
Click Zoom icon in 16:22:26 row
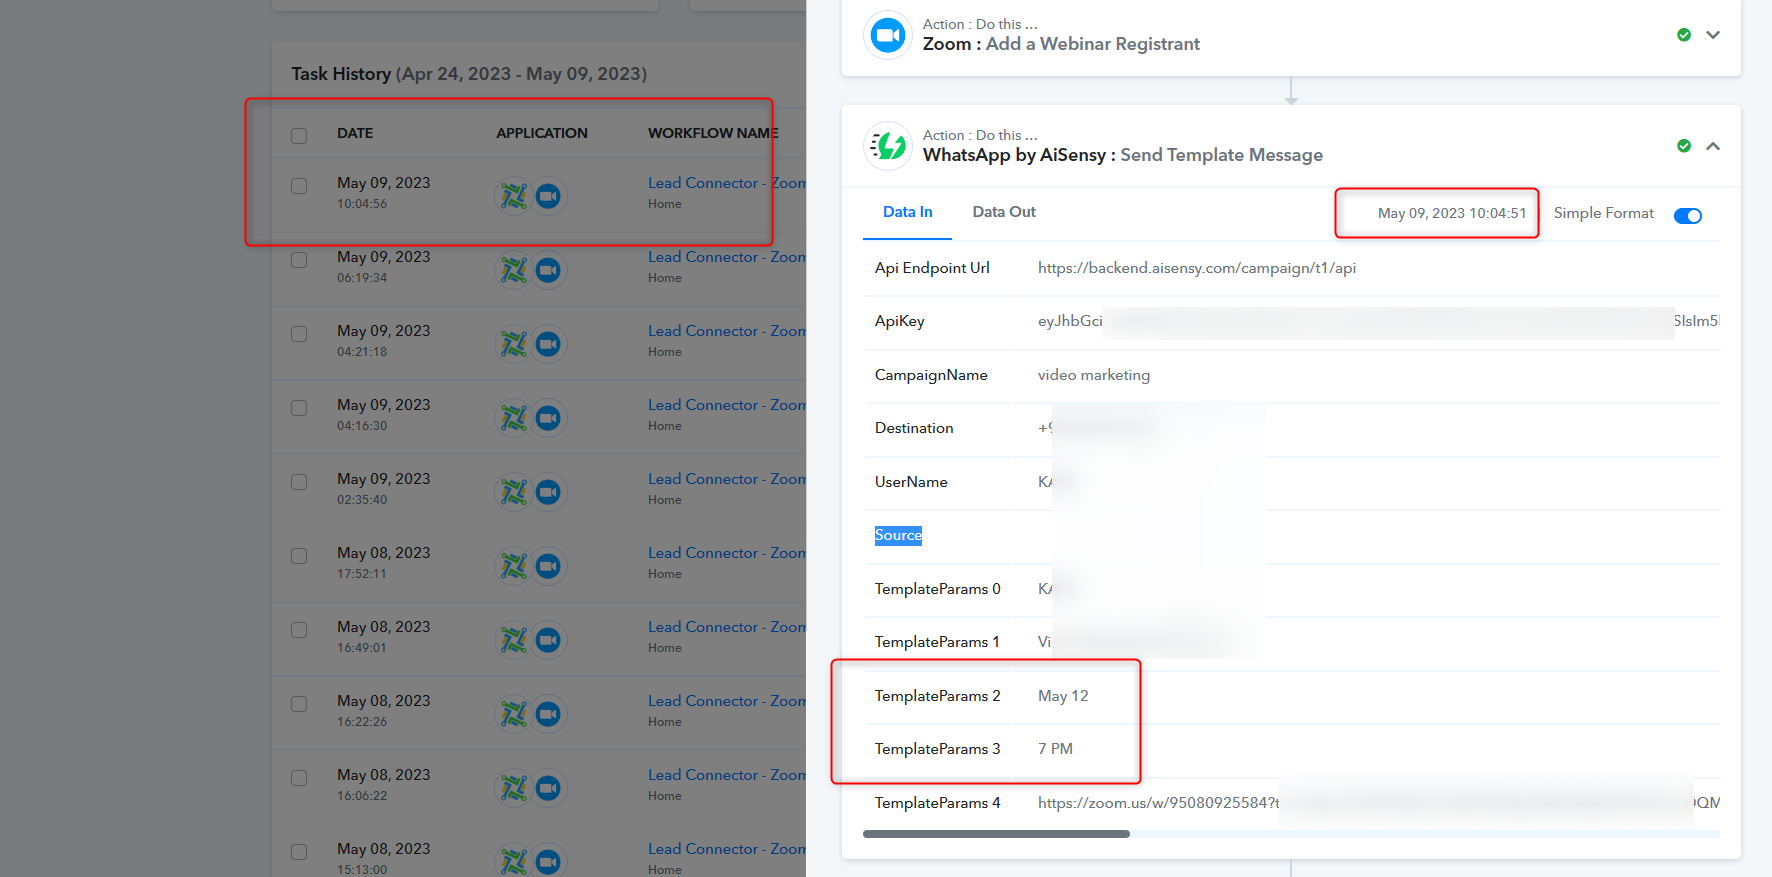coord(548,714)
